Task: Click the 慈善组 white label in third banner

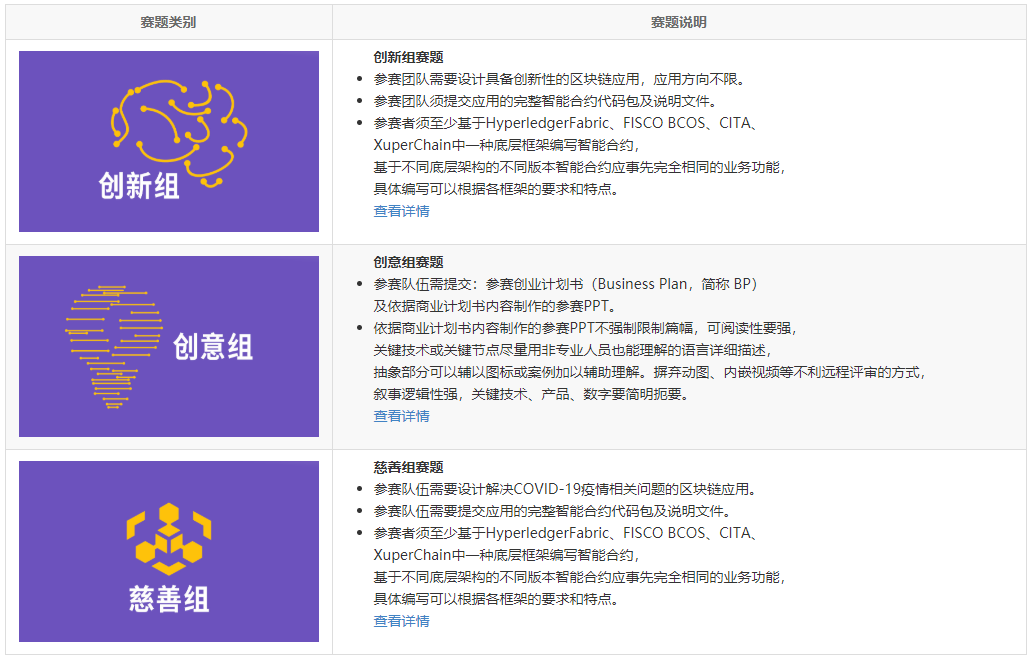Action: tap(169, 600)
